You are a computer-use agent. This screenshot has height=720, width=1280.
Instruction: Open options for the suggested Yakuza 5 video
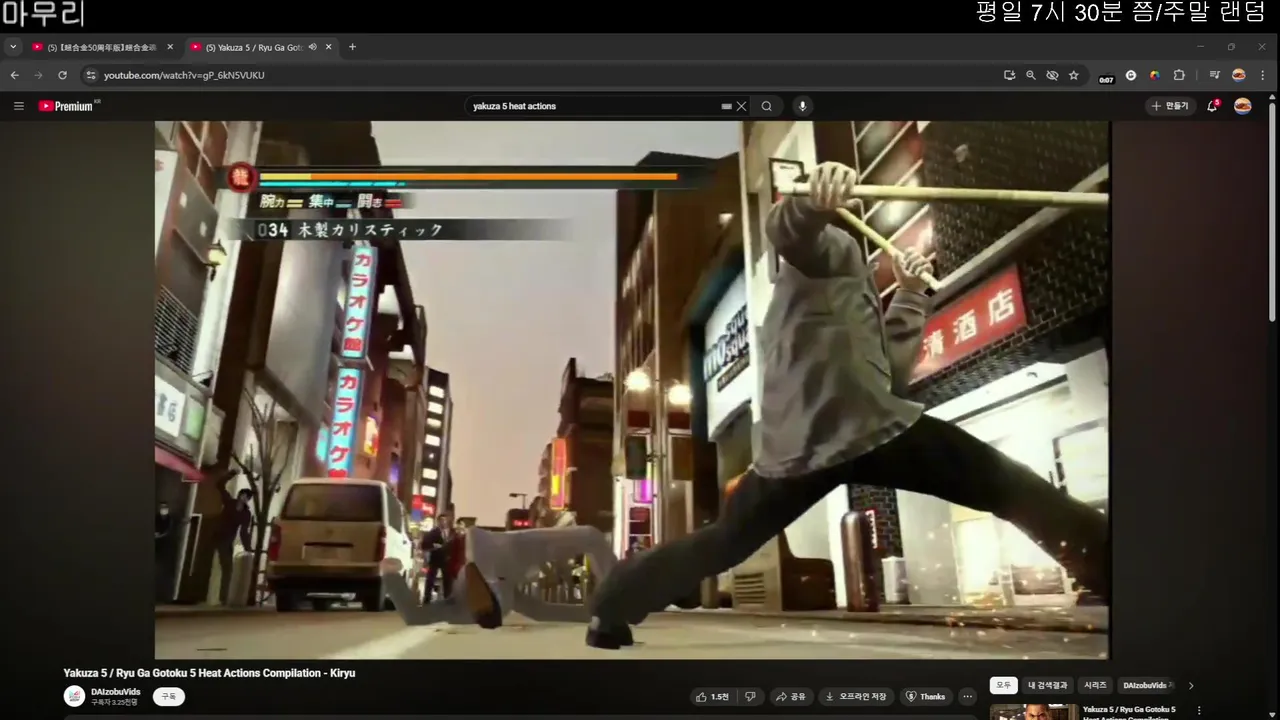click(1199, 711)
